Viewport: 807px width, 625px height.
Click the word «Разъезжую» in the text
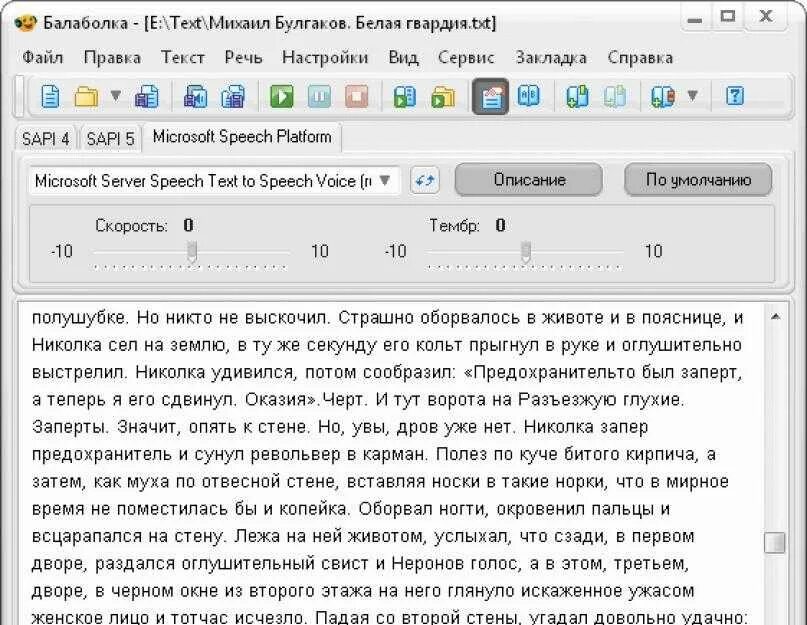567,400
